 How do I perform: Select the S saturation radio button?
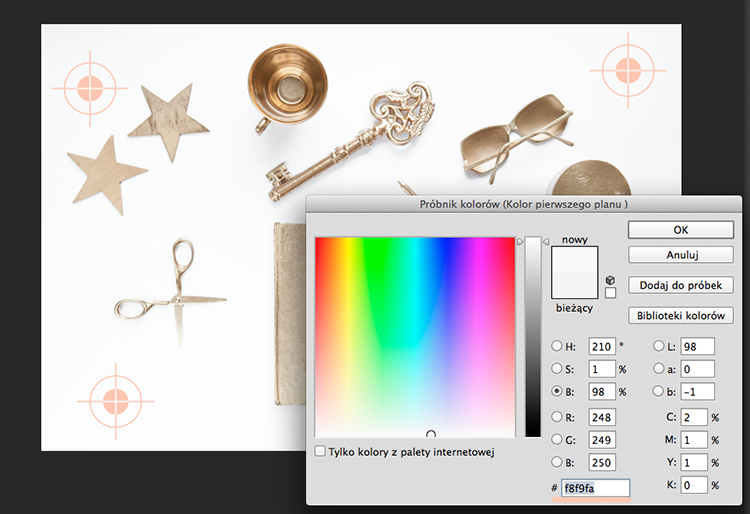tap(556, 368)
